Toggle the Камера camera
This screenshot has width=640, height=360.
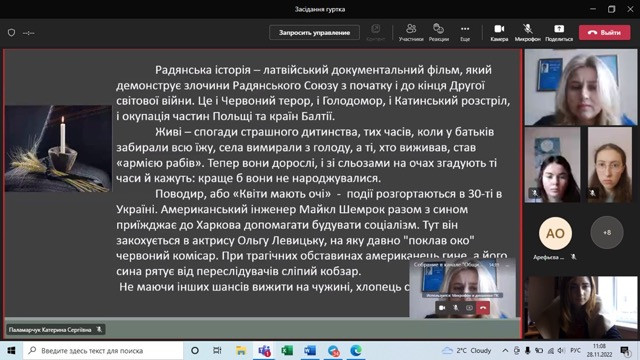(499, 33)
